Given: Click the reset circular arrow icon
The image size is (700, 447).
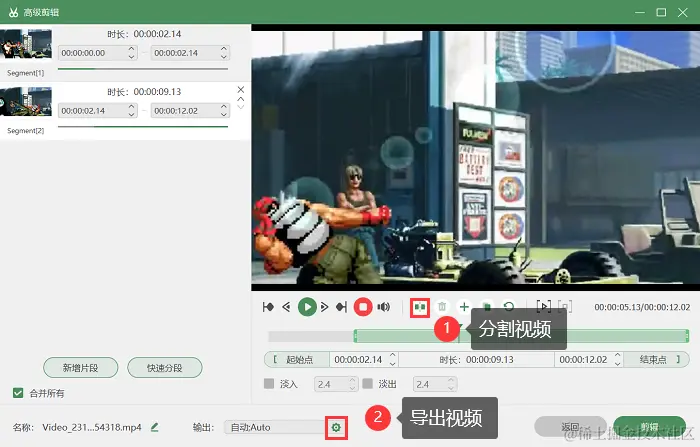Looking at the screenshot, I should [508, 307].
